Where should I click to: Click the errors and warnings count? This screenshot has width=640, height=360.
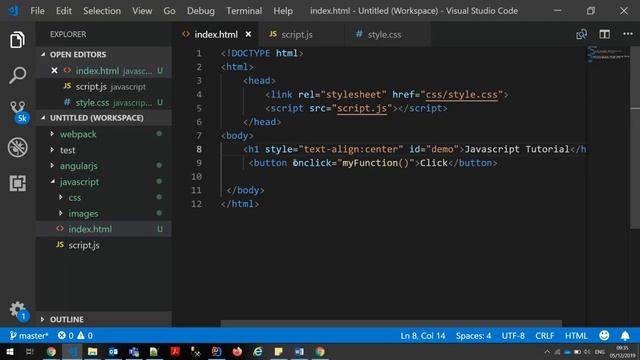point(75,336)
